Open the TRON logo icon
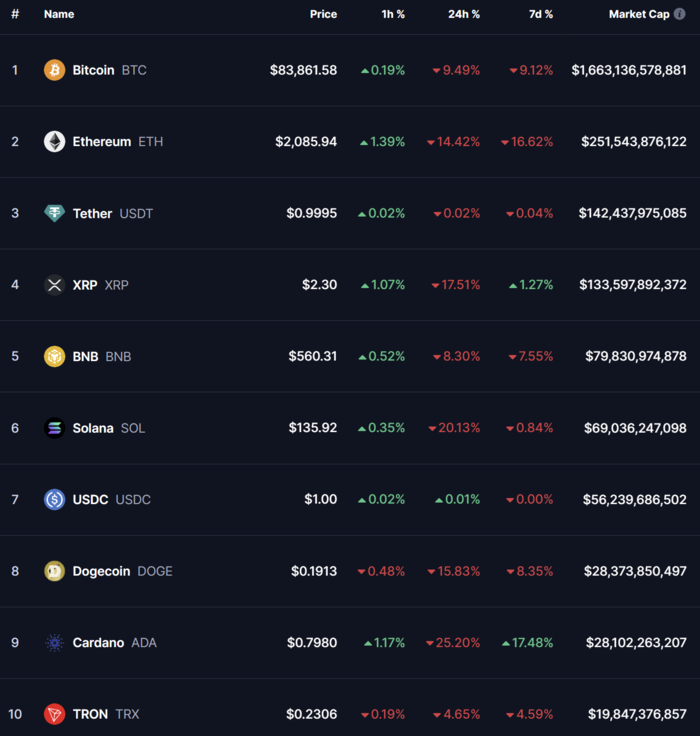Viewport: 700px width, 736px height. pos(54,714)
